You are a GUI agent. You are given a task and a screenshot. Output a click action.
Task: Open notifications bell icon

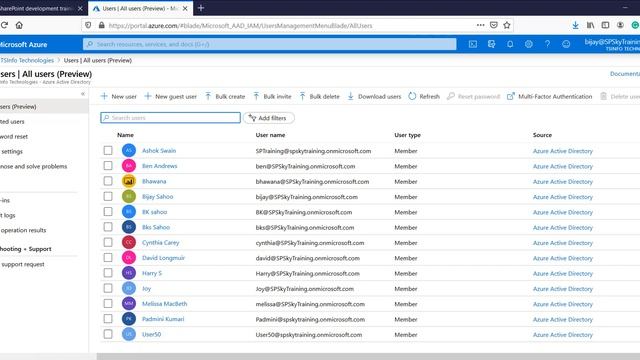510,44
